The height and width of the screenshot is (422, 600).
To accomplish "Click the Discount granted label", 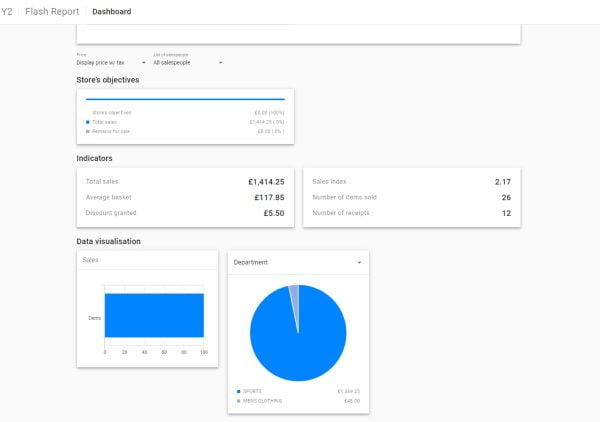I will pos(111,213).
